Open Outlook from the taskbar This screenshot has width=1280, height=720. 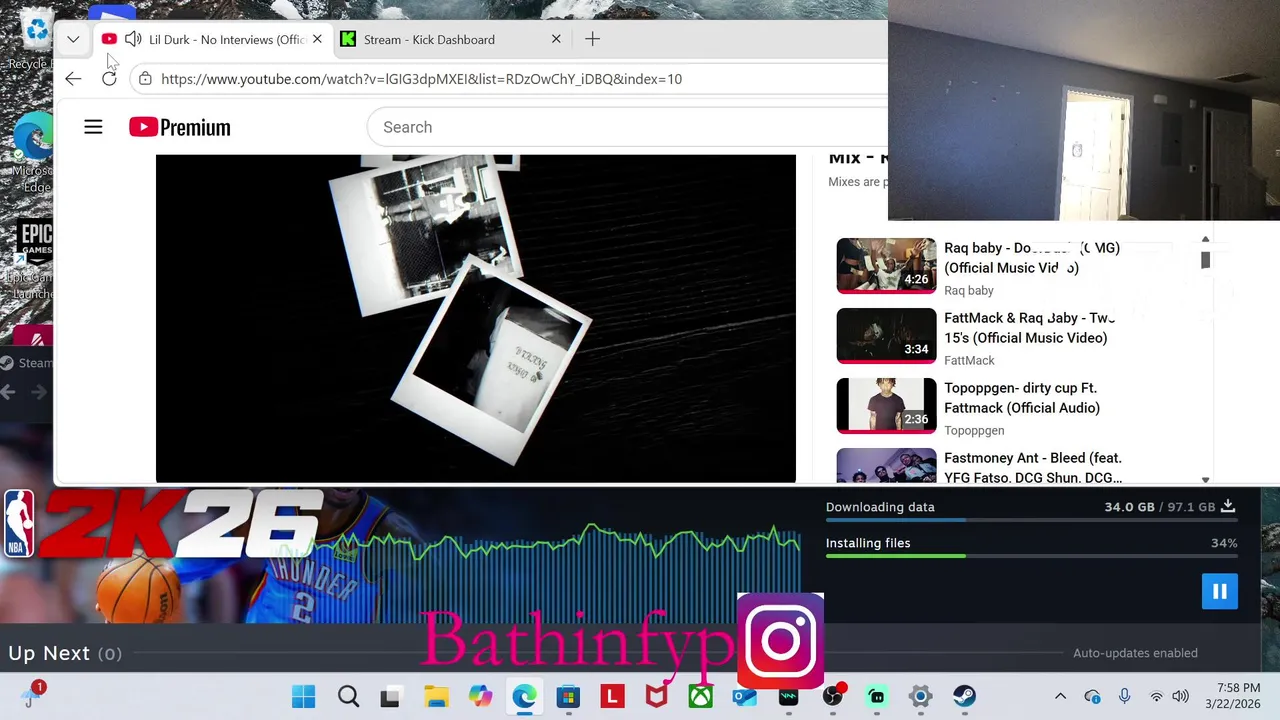click(x=744, y=696)
